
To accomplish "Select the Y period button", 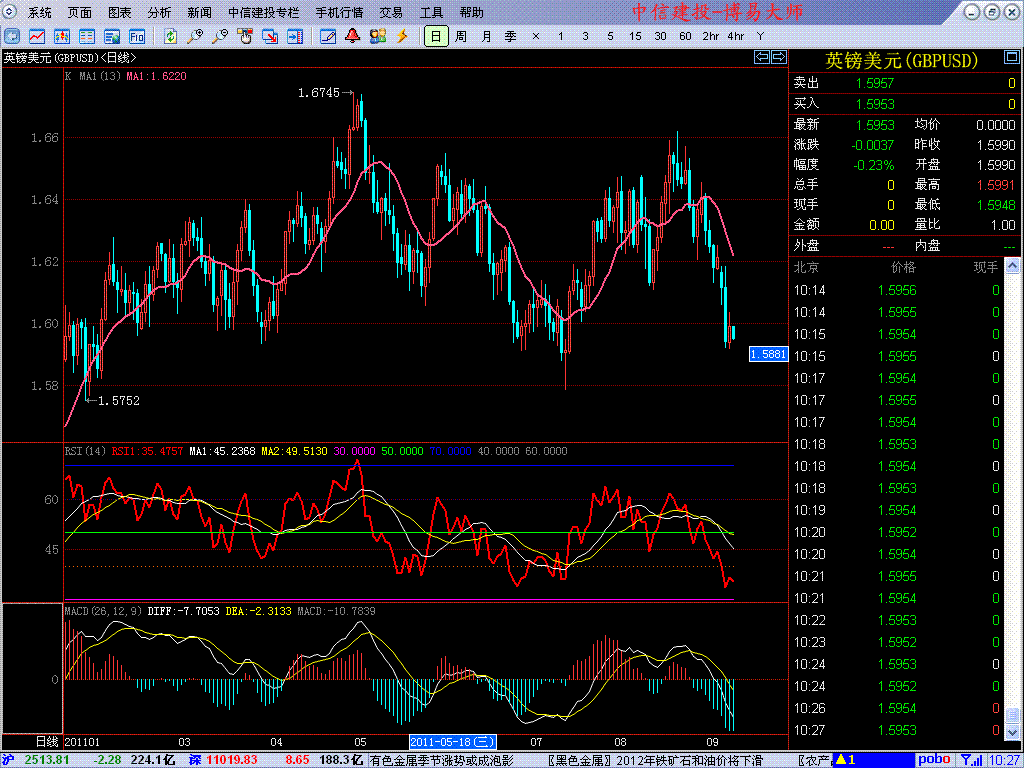I will tap(760, 37).
